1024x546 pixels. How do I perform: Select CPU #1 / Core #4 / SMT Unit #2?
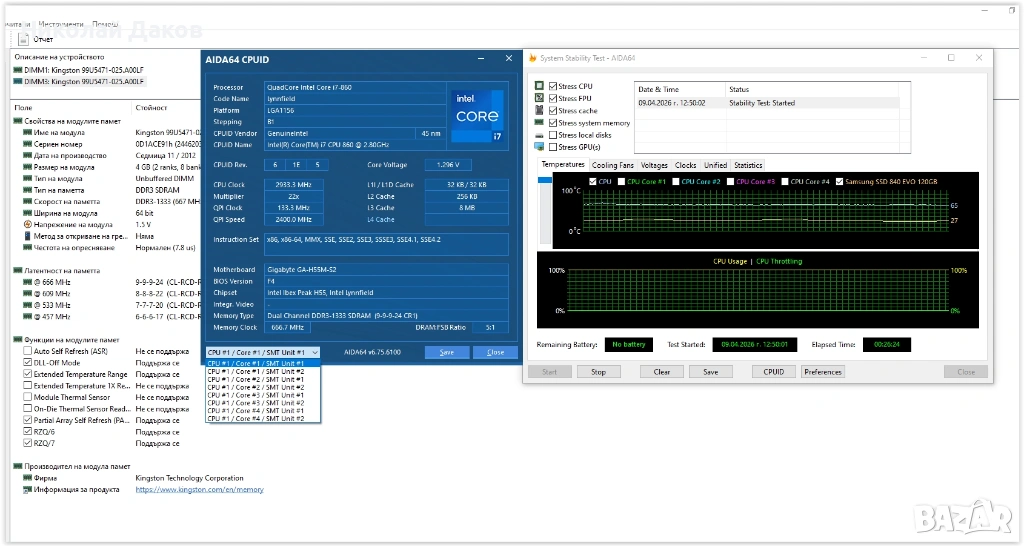[x=255, y=418]
